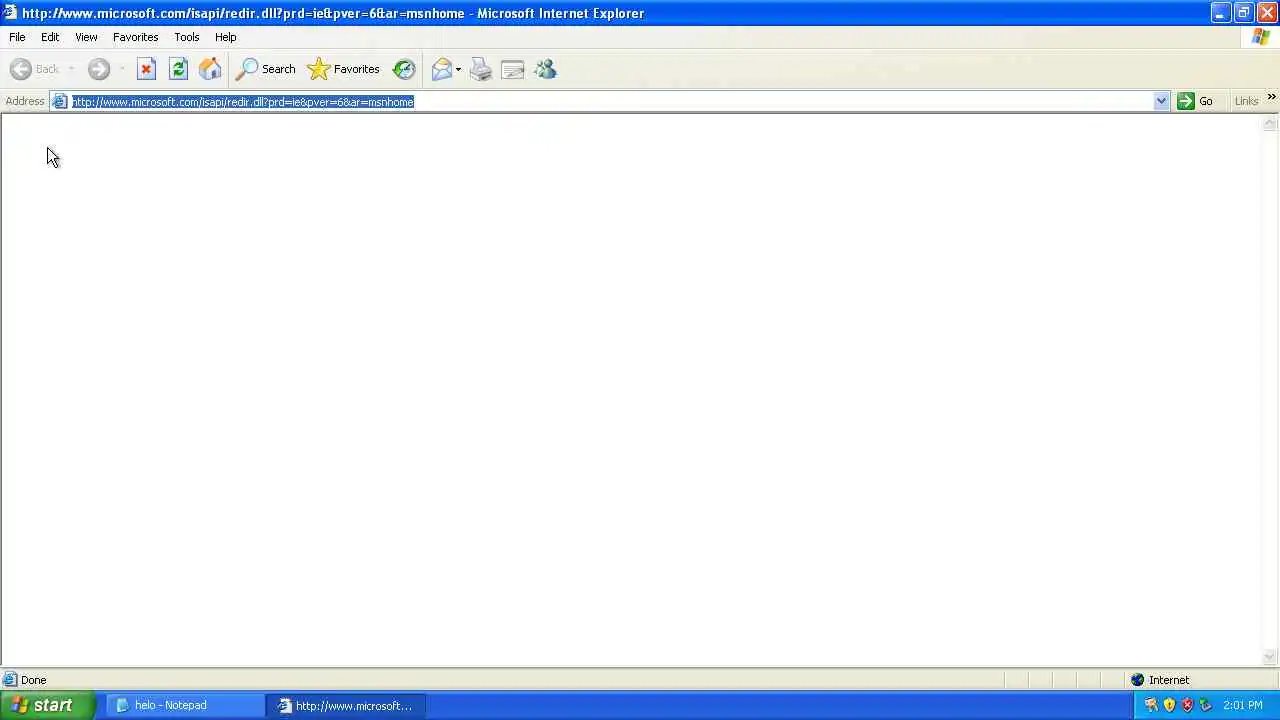Viewport: 1280px width, 720px height.
Task: Open the Tools menu
Action: point(186,37)
